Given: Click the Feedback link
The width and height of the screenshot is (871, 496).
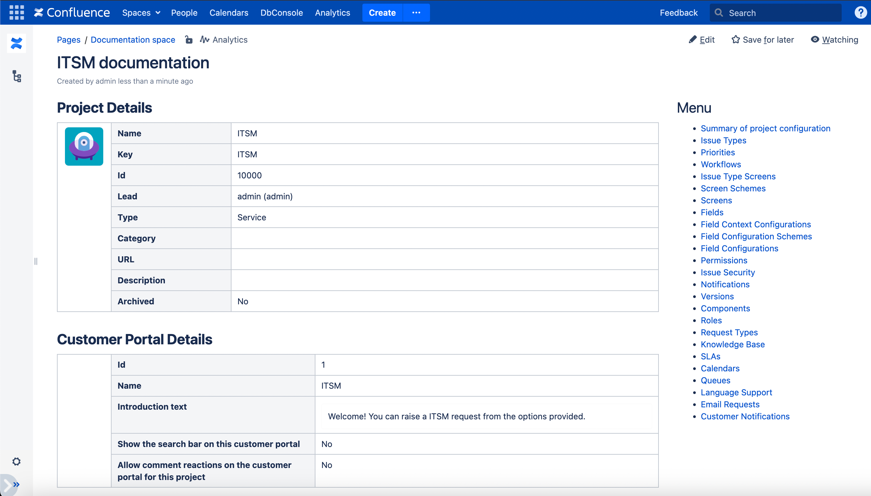Looking at the screenshot, I should tap(679, 13).
